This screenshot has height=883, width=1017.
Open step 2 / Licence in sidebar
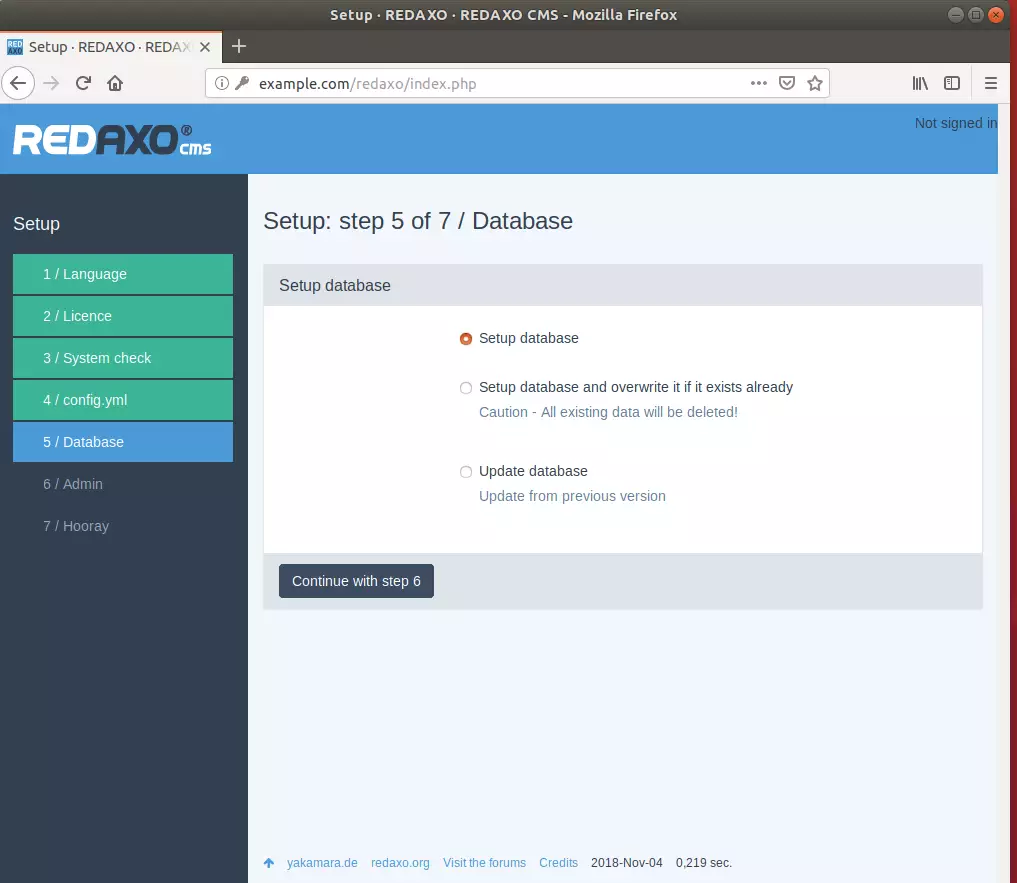pyautogui.click(x=123, y=316)
